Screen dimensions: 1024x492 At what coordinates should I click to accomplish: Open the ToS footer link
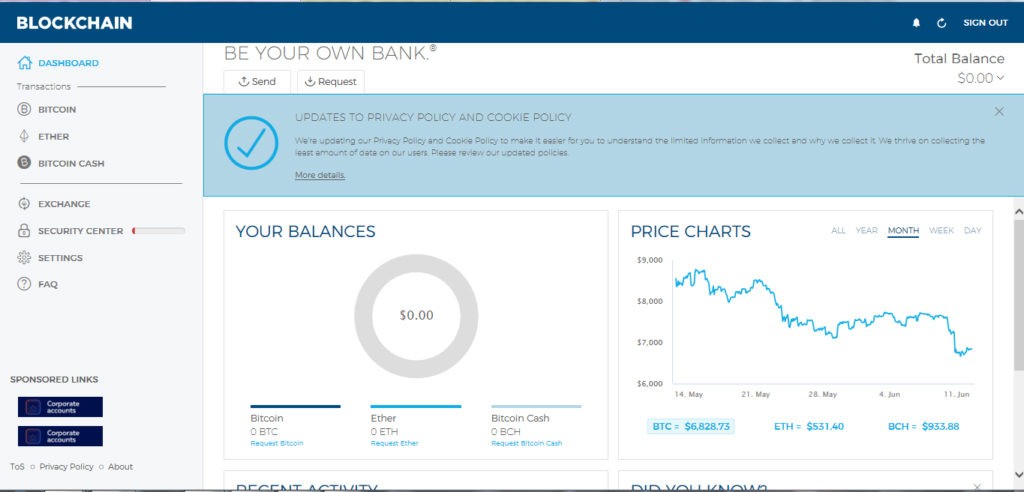[17, 467]
